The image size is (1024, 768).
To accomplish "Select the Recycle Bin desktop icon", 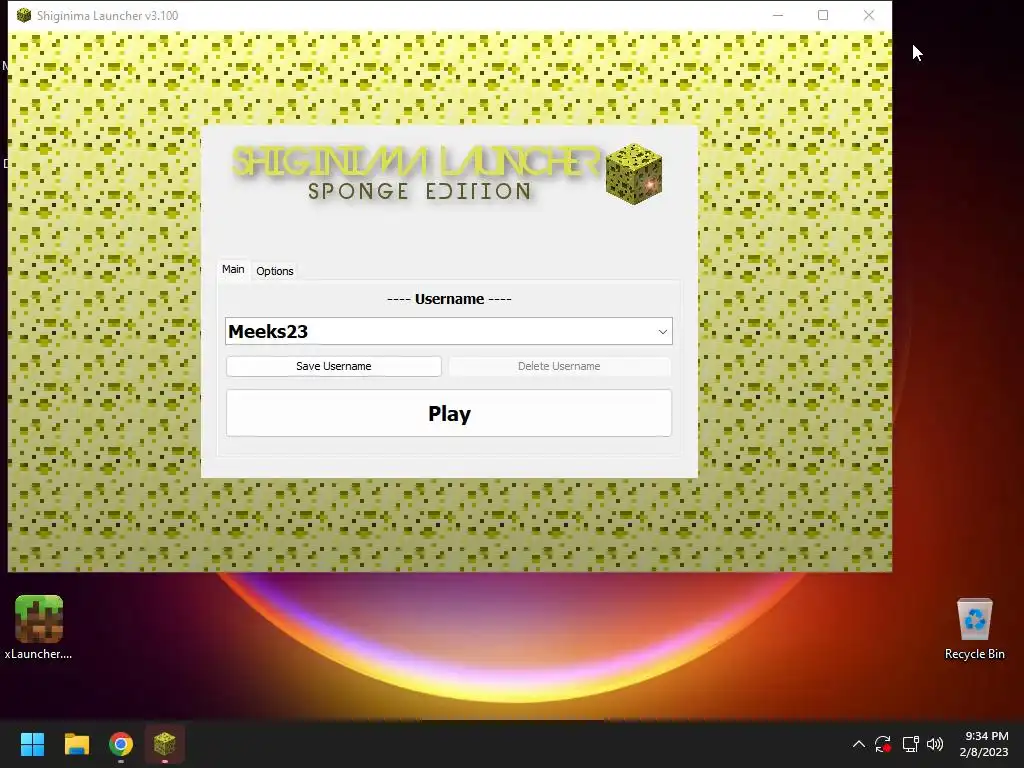I will click(974, 628).
